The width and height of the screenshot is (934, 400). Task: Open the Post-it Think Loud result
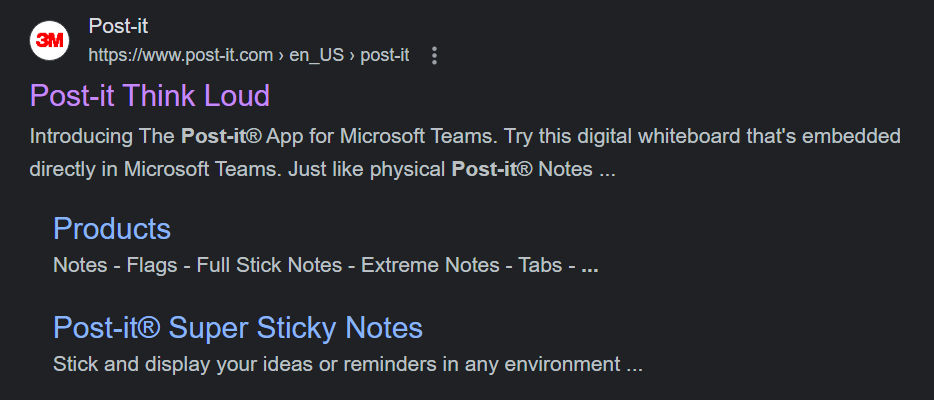point(150,96)
